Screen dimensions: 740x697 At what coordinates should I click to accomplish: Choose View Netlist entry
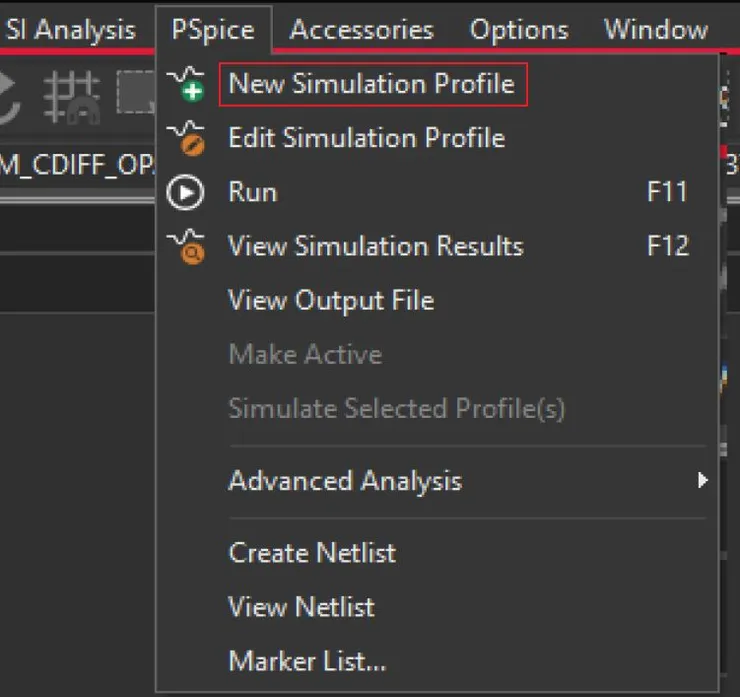point(301,607)
